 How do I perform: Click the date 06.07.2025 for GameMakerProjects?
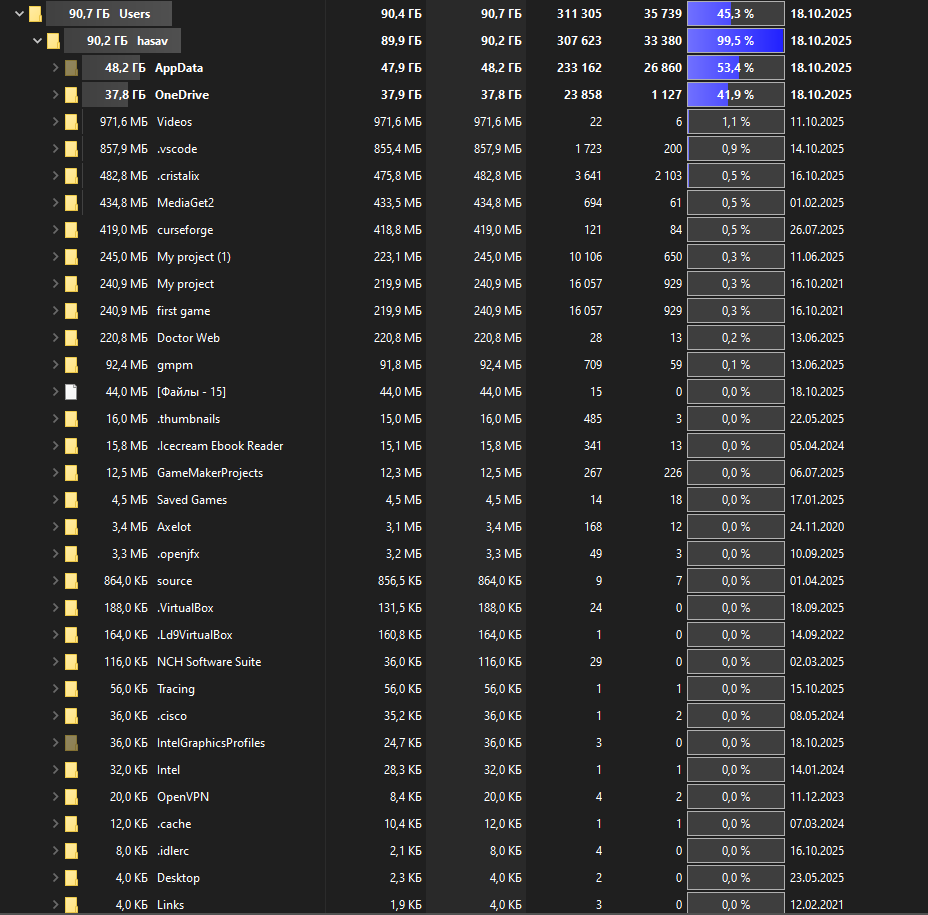[817, 473]
